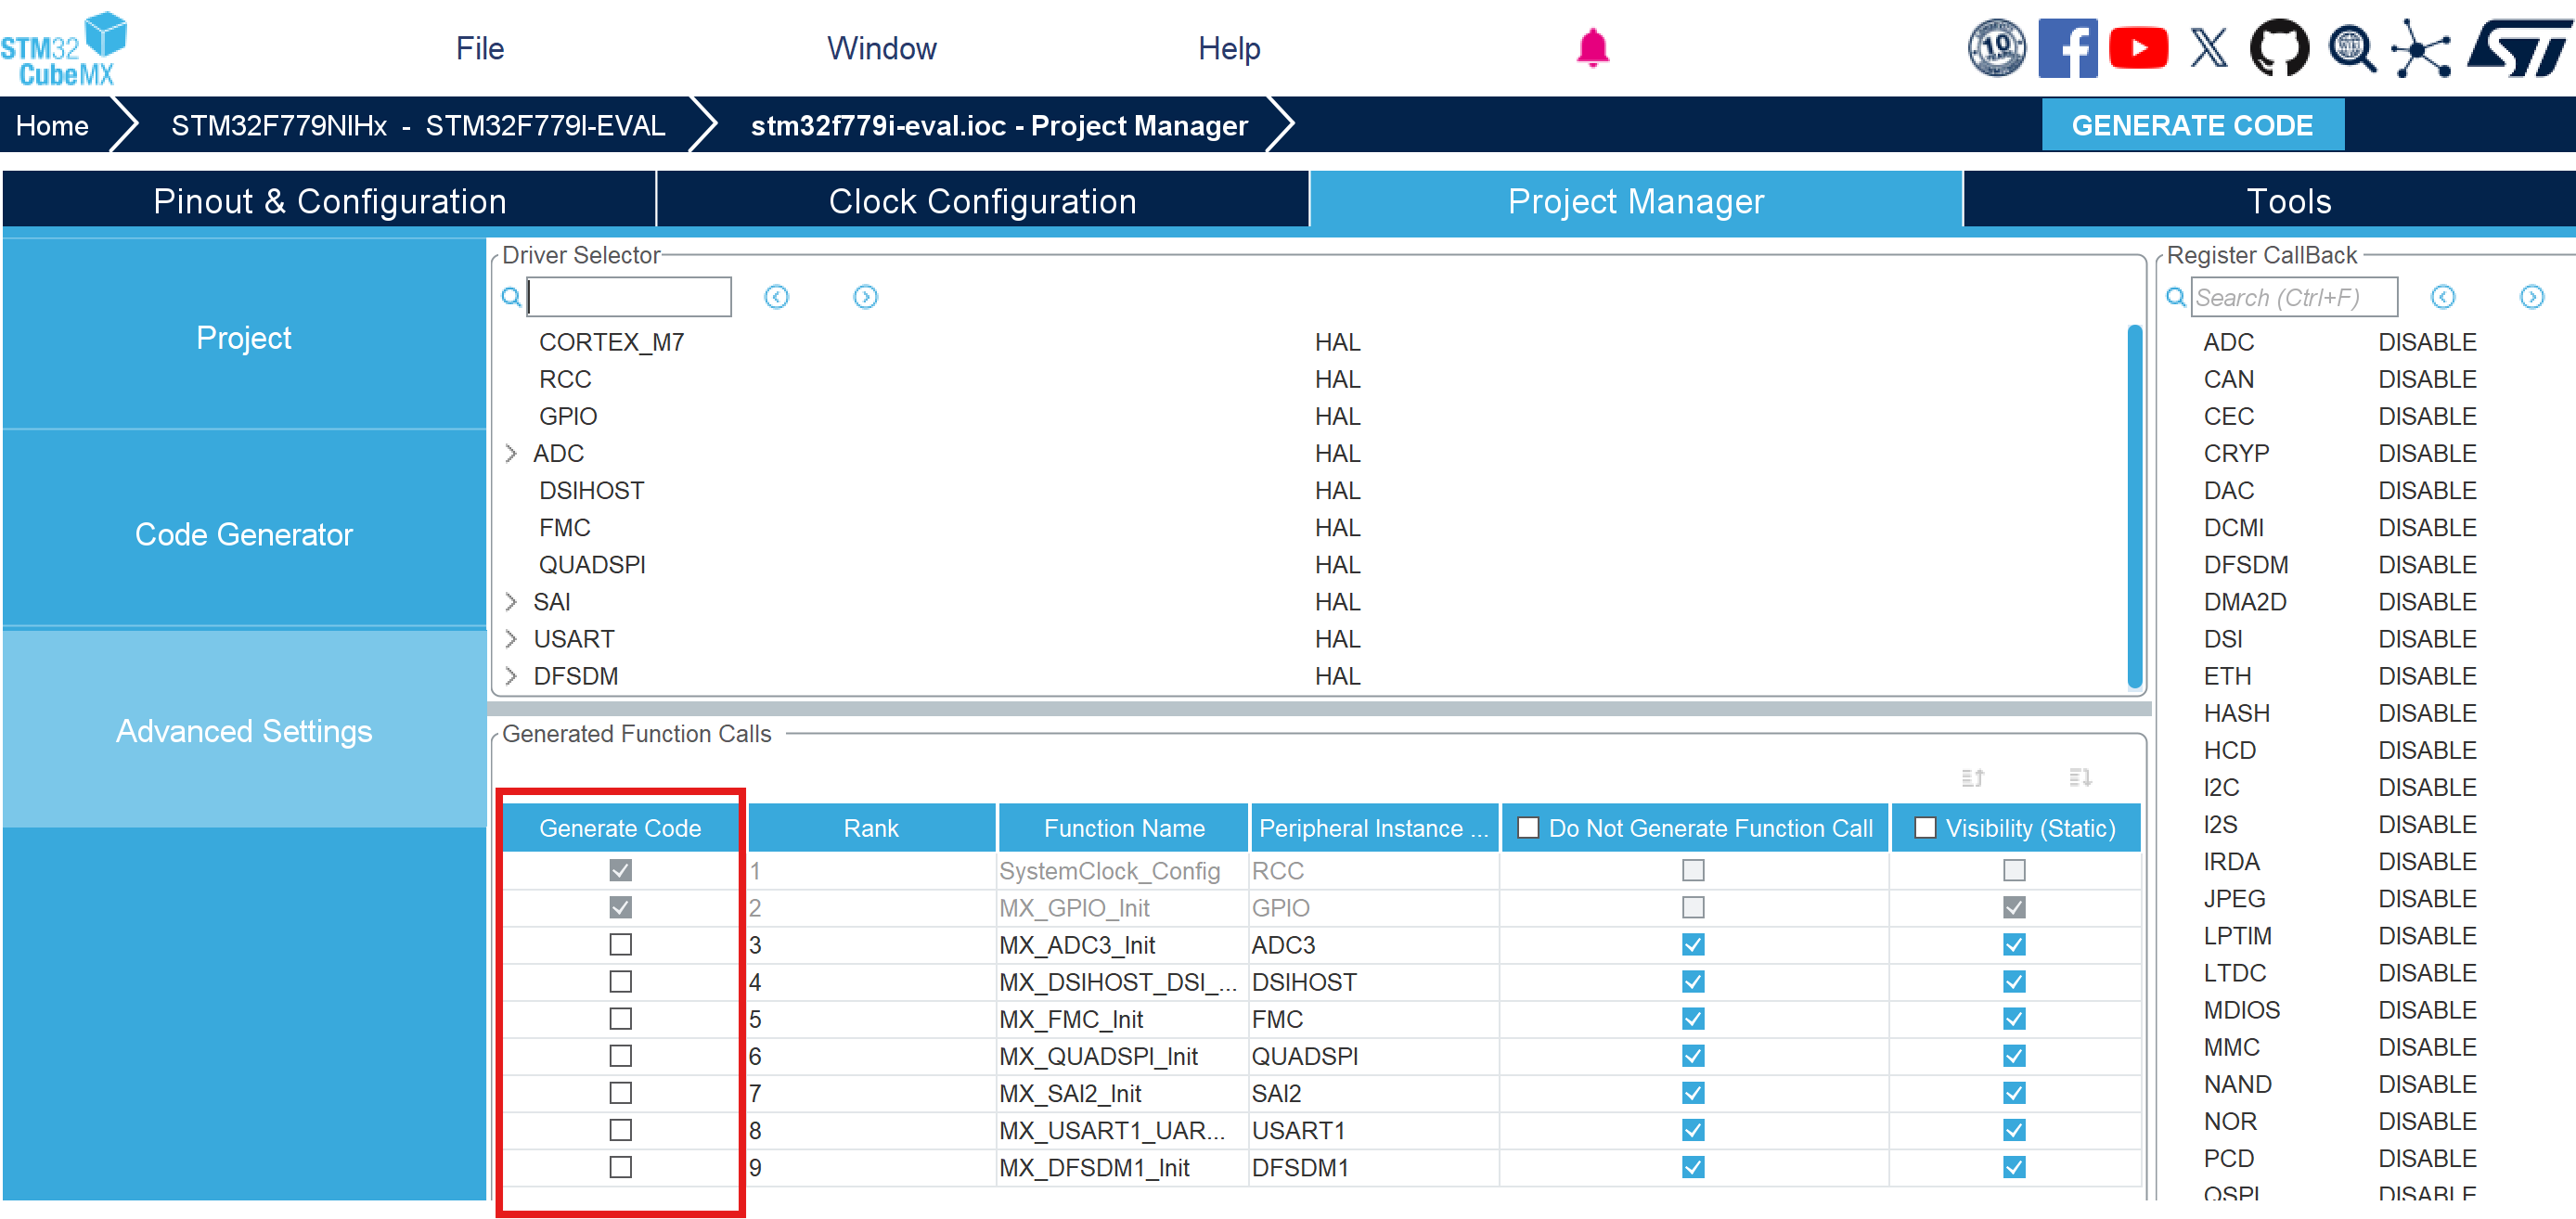Screen dimensions: 2576x1219
Task: Open the YouTube icon link
Action: click(x=2138, y=47)
